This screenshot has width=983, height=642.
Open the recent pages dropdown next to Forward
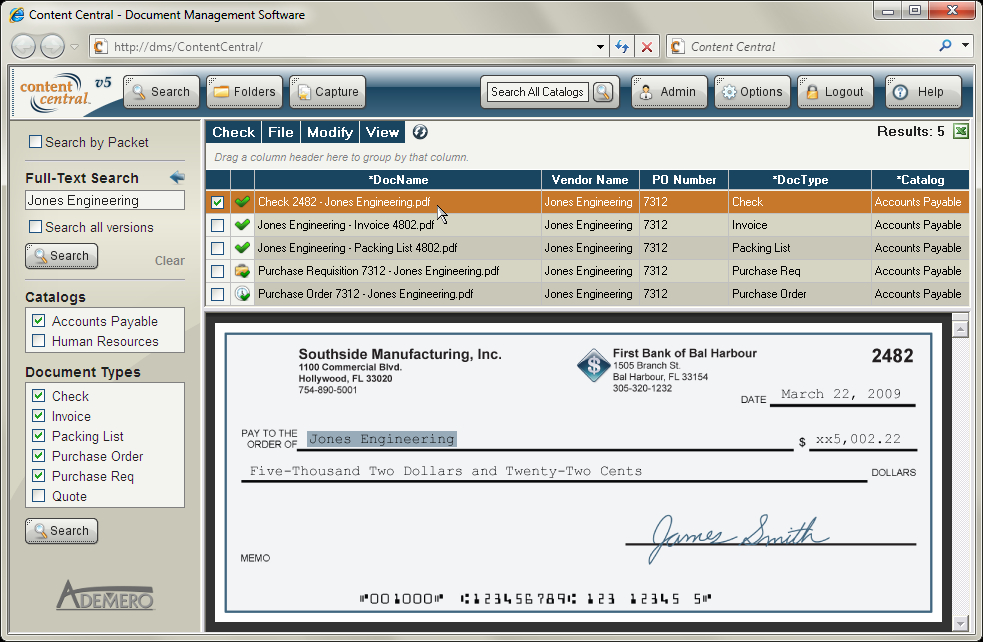click(x=74, y=47)
